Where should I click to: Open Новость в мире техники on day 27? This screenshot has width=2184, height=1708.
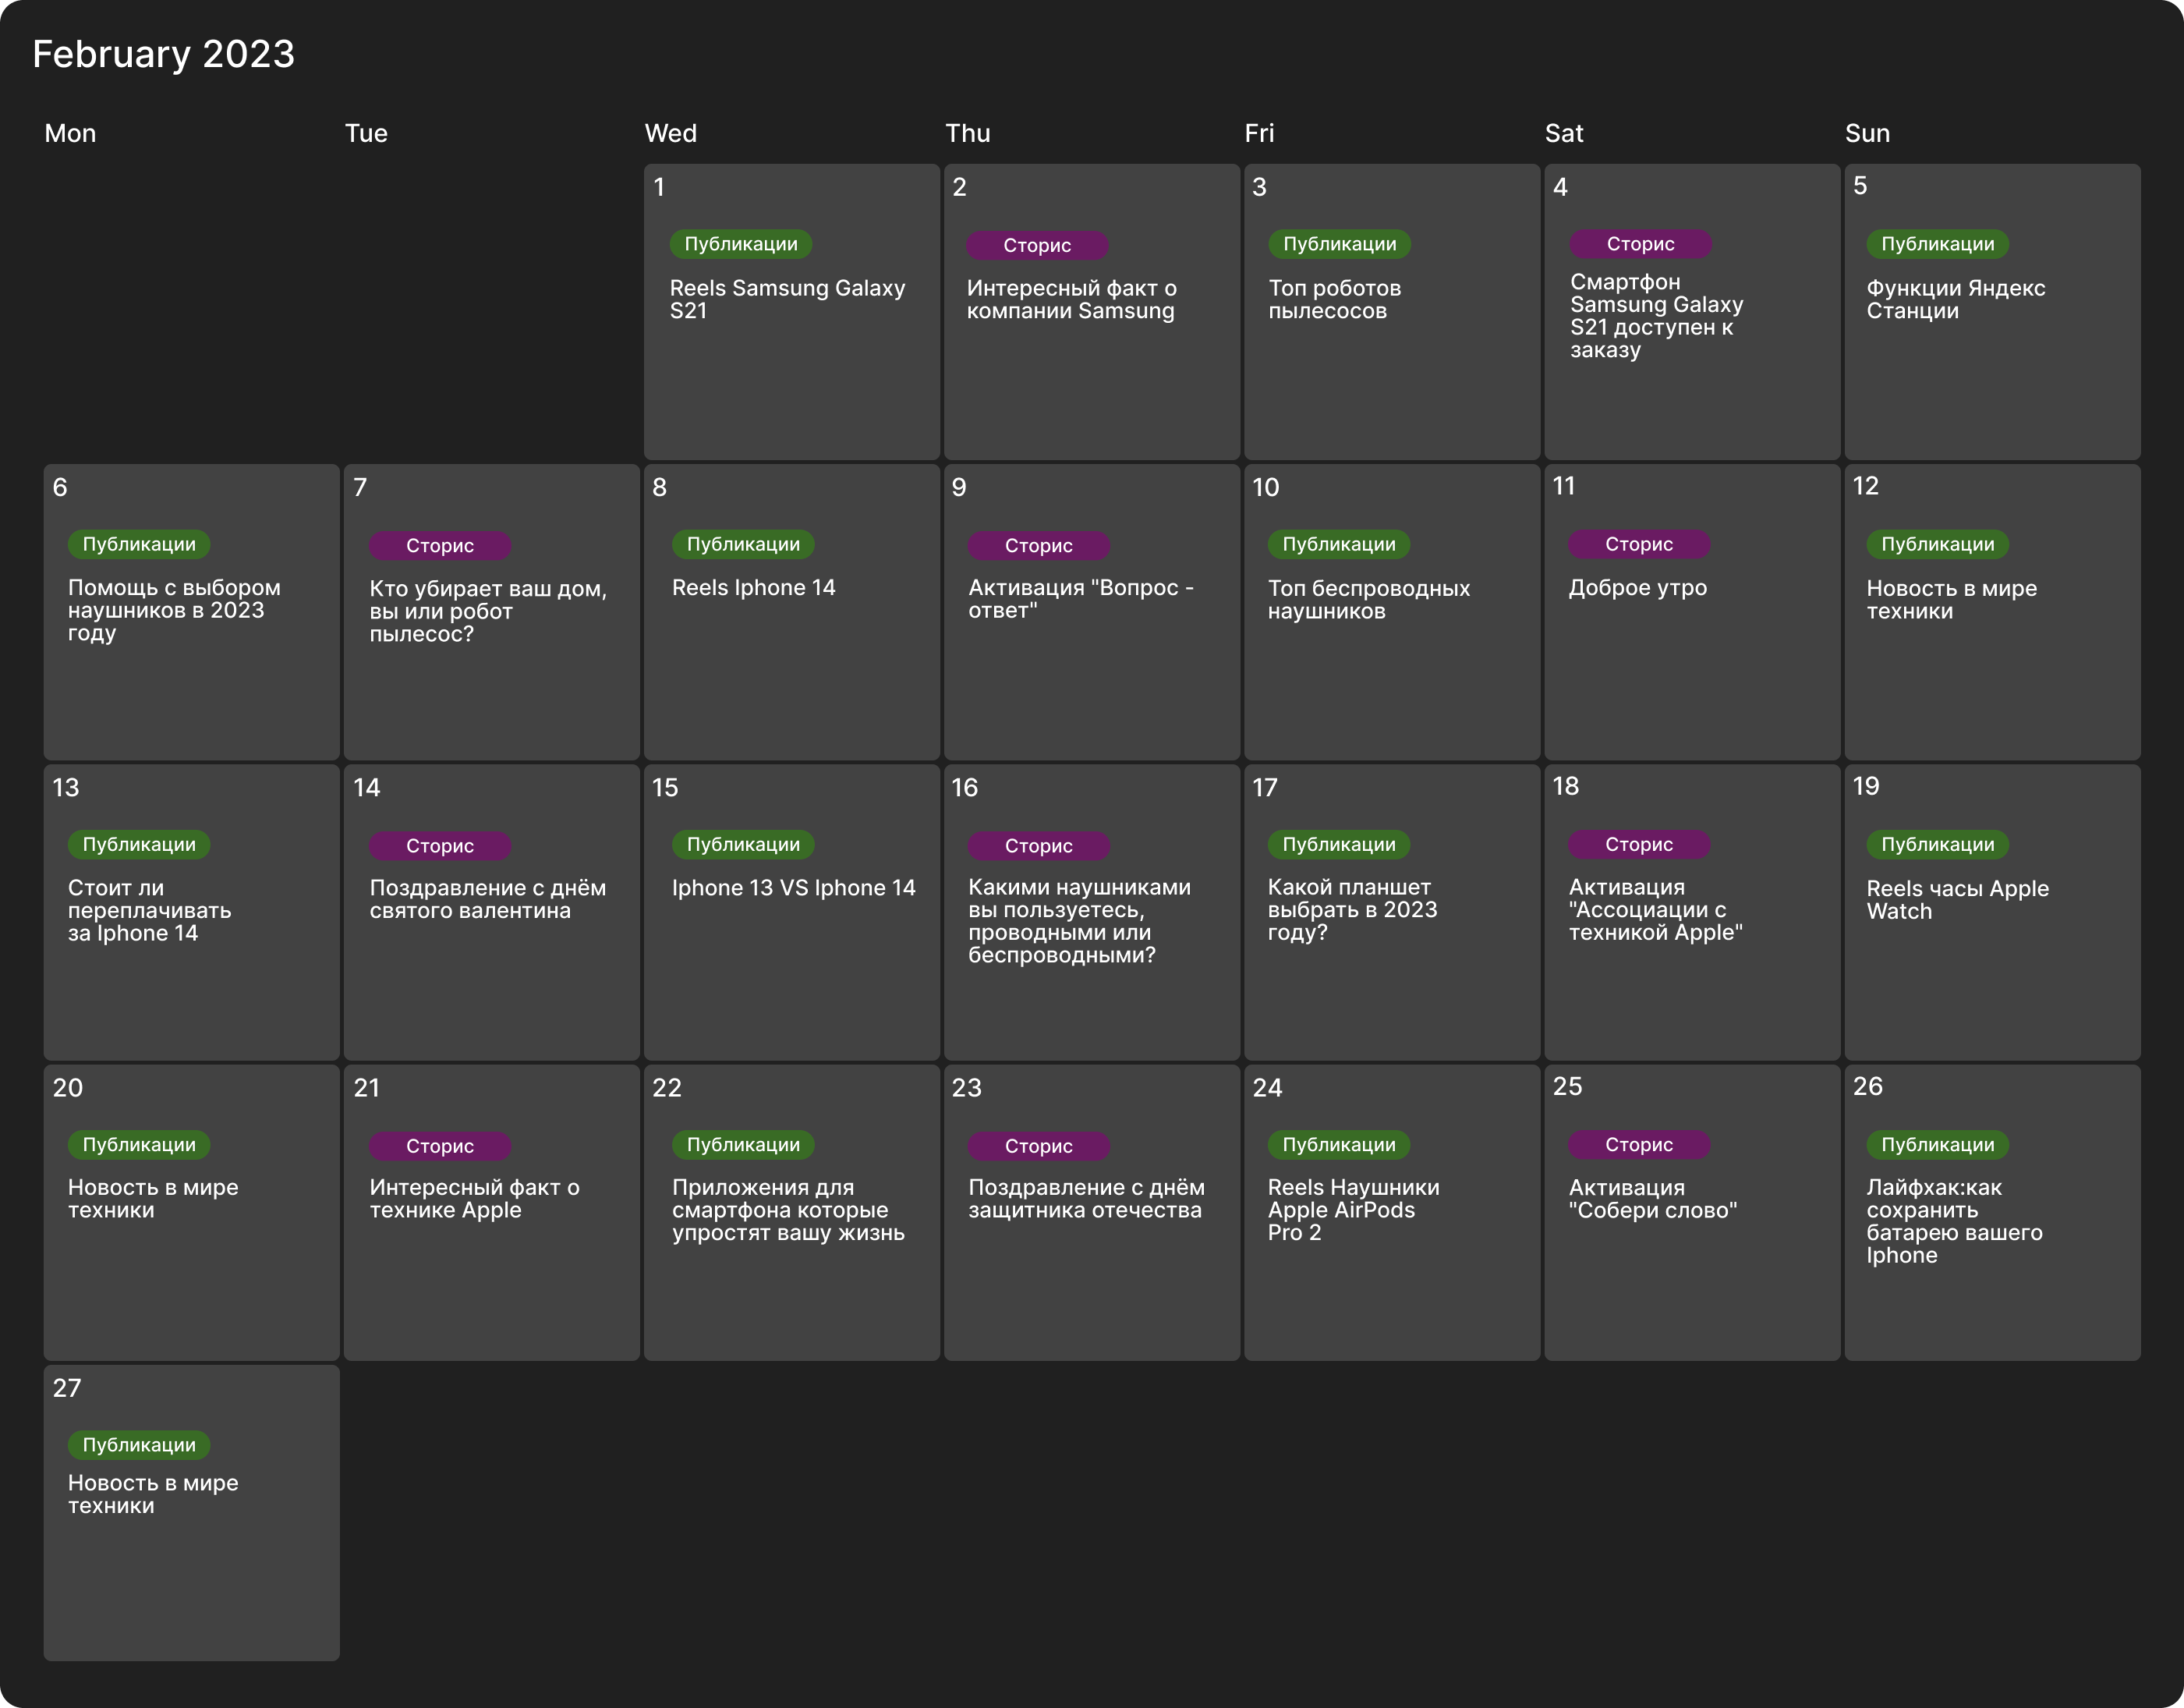coord(153,1494)
